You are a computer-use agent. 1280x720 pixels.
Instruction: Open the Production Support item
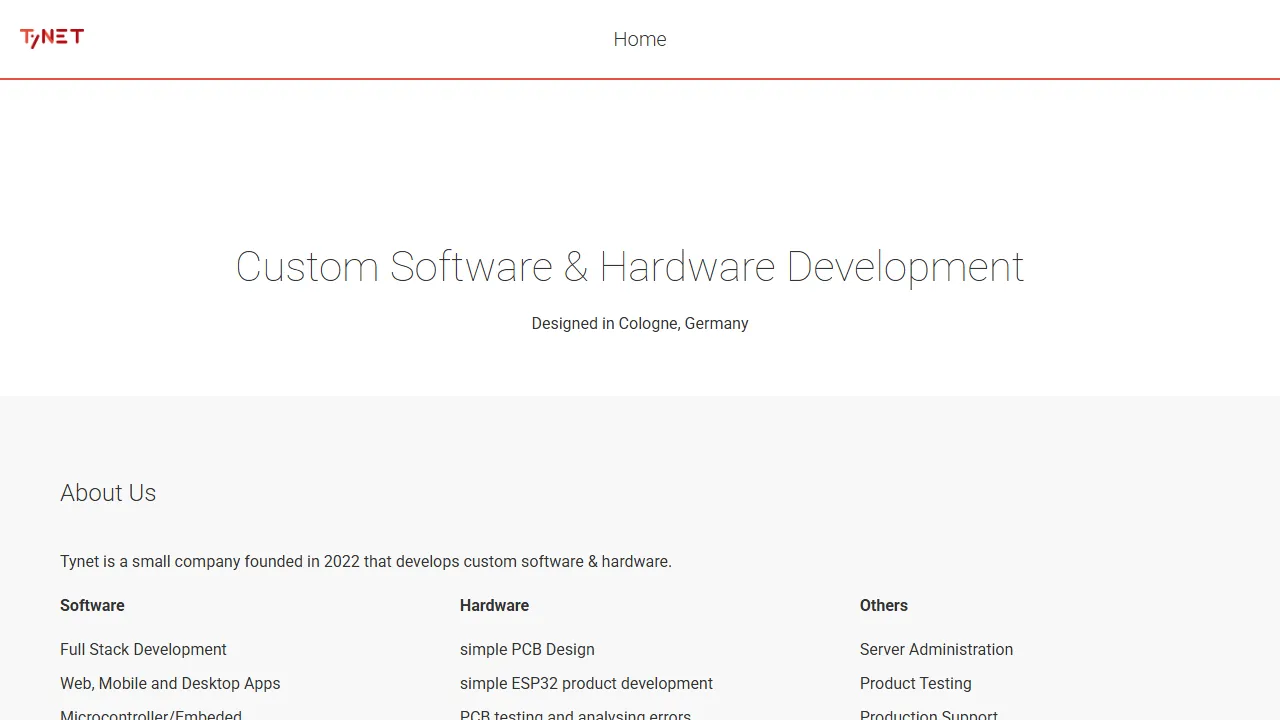point(928,714)
